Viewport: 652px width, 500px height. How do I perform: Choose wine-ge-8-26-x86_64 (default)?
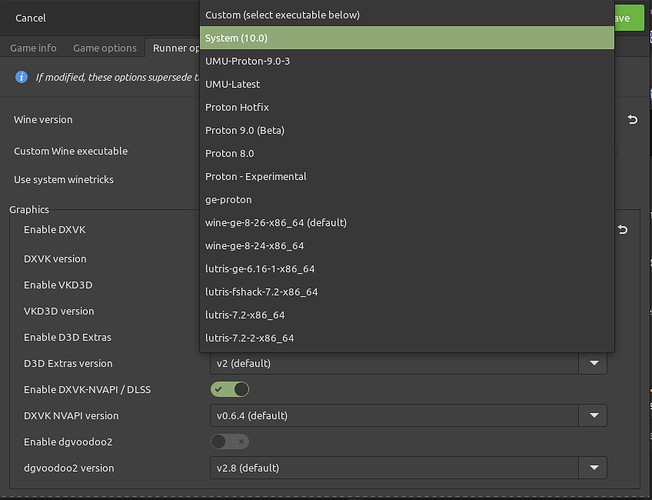(407, 223)
